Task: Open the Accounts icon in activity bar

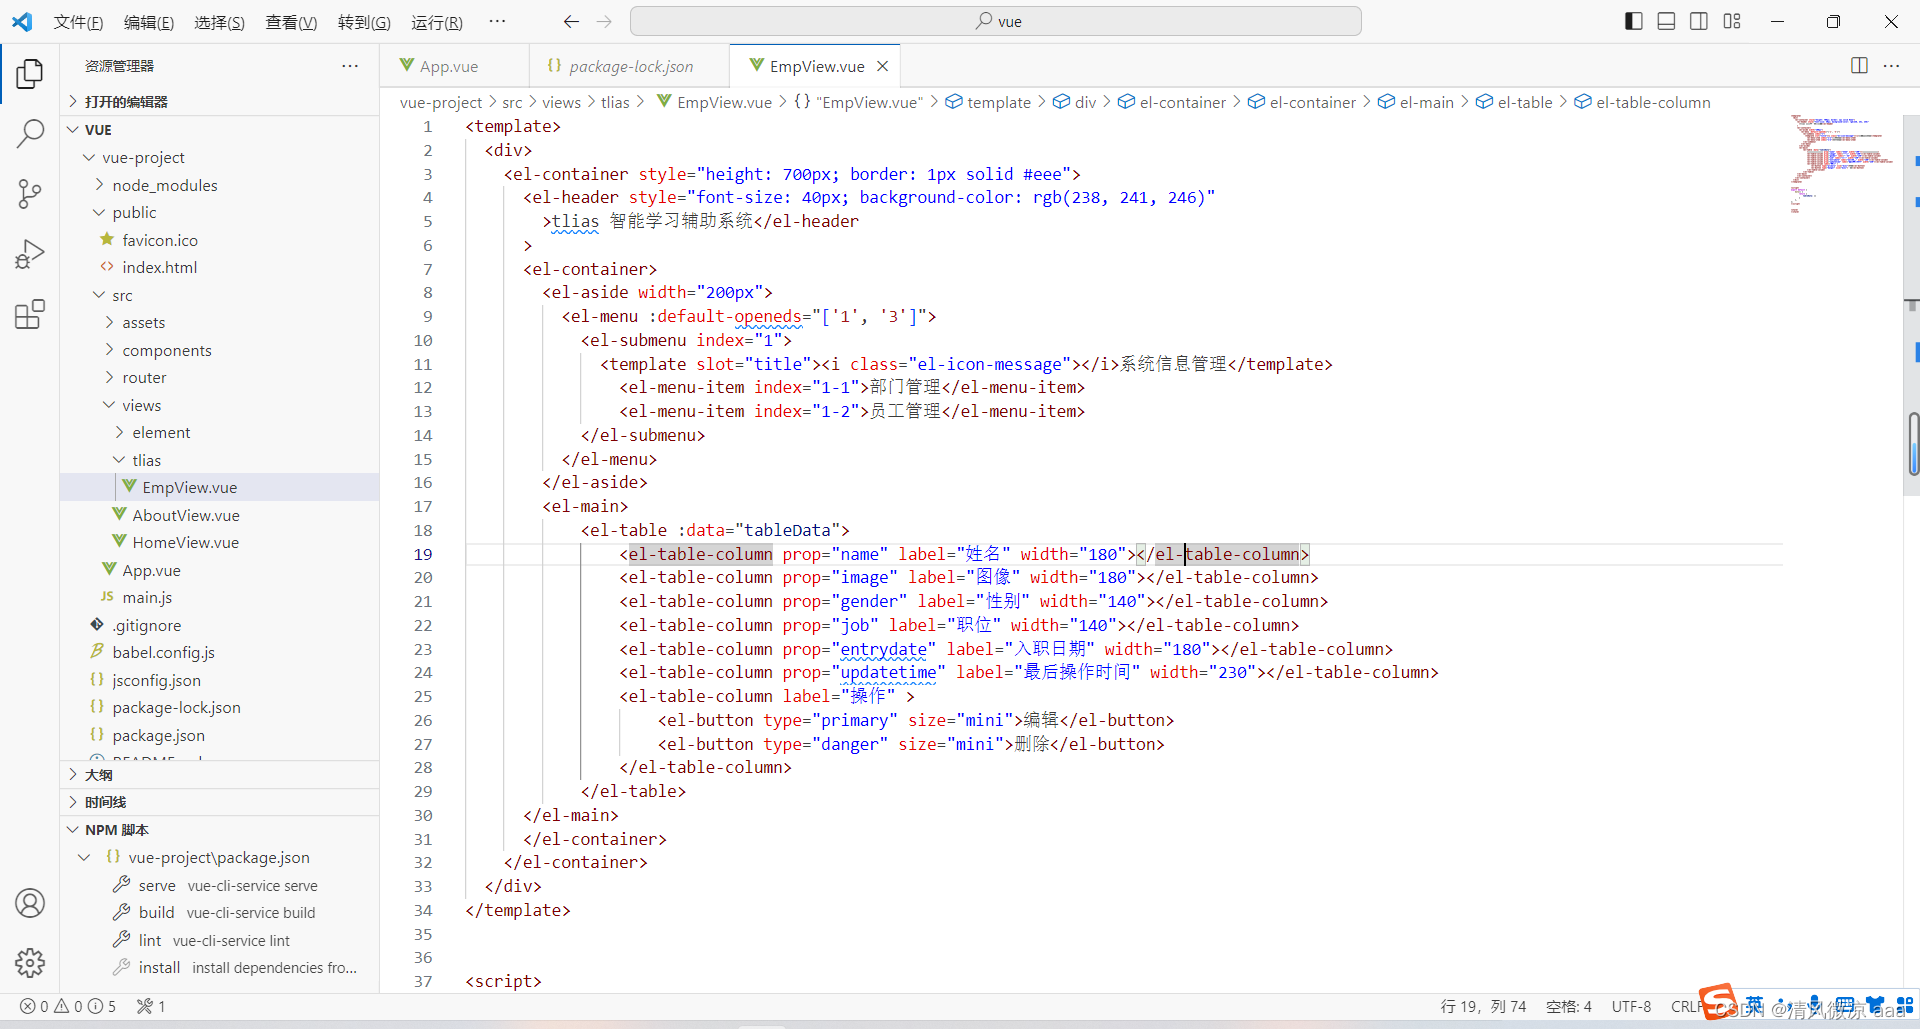Action: click(30, 903)
